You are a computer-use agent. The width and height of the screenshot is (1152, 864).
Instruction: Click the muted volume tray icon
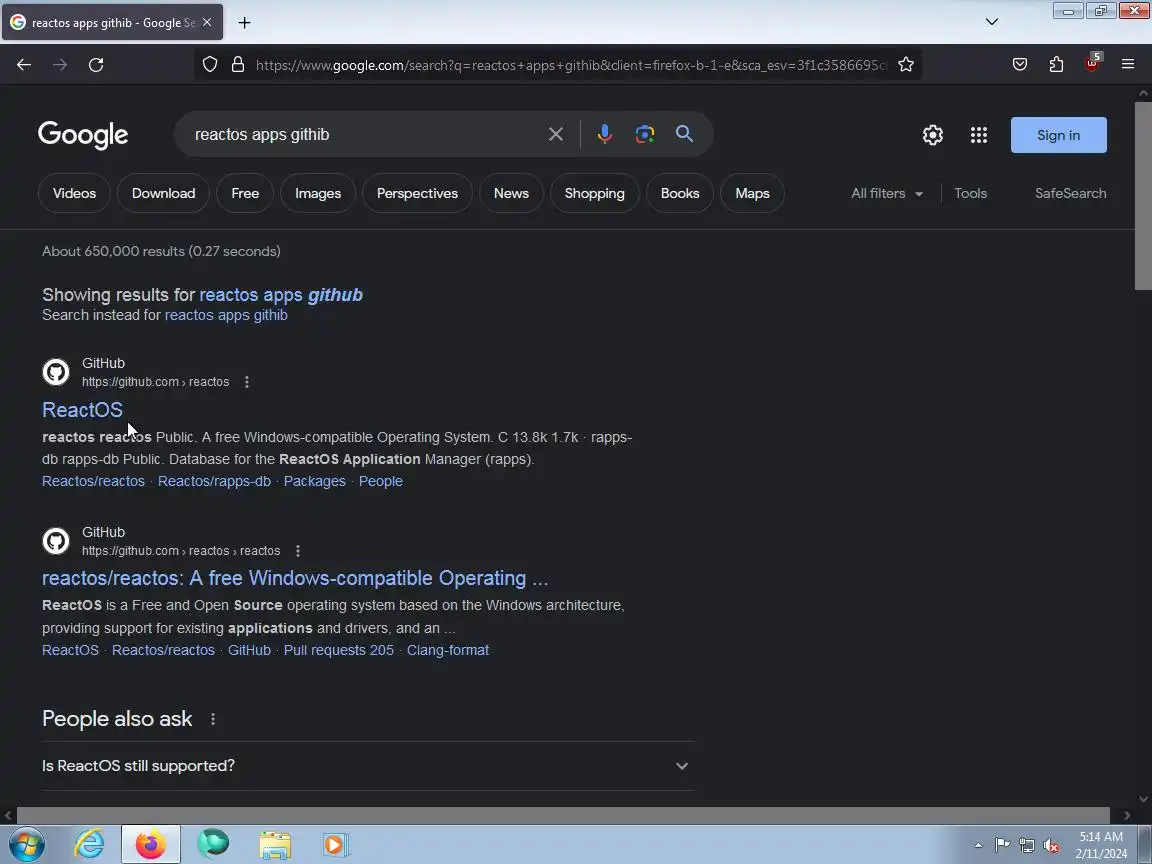[1051, 845]
